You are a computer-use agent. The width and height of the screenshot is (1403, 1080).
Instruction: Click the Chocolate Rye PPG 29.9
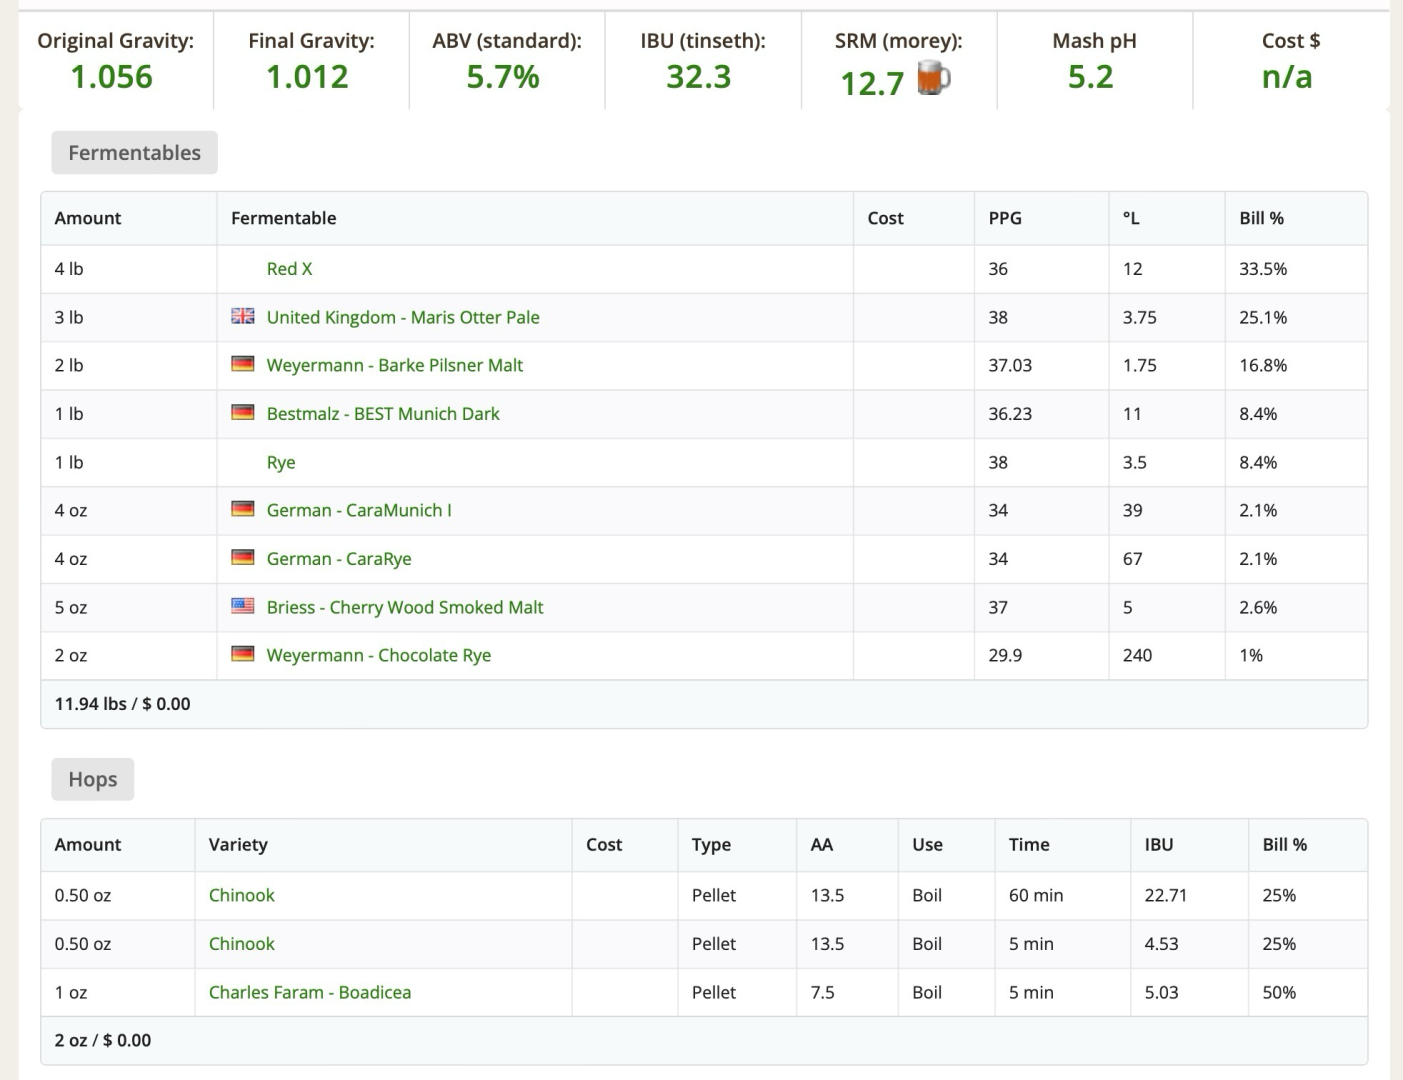[1005, 655]
